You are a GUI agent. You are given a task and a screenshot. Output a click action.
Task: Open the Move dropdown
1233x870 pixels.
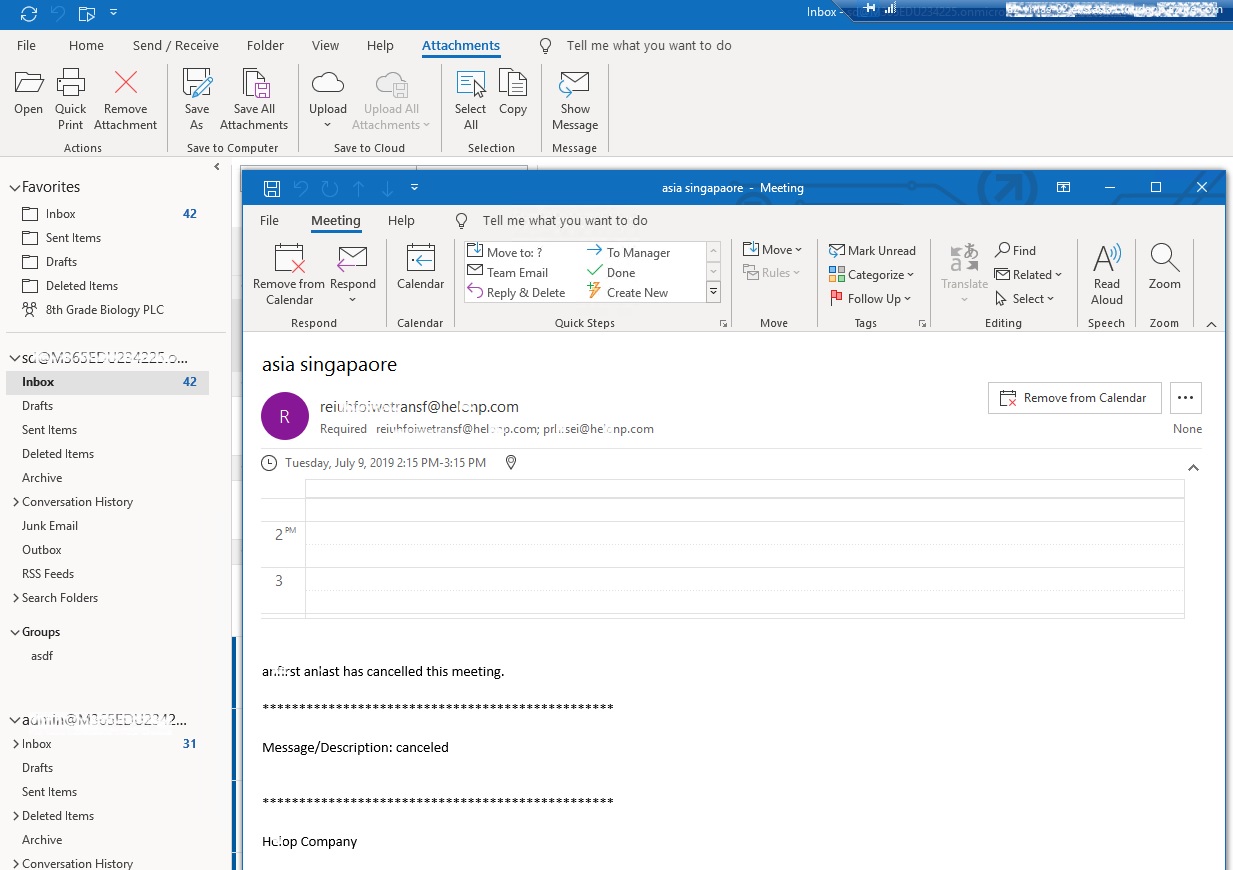[x=772, y=249]
